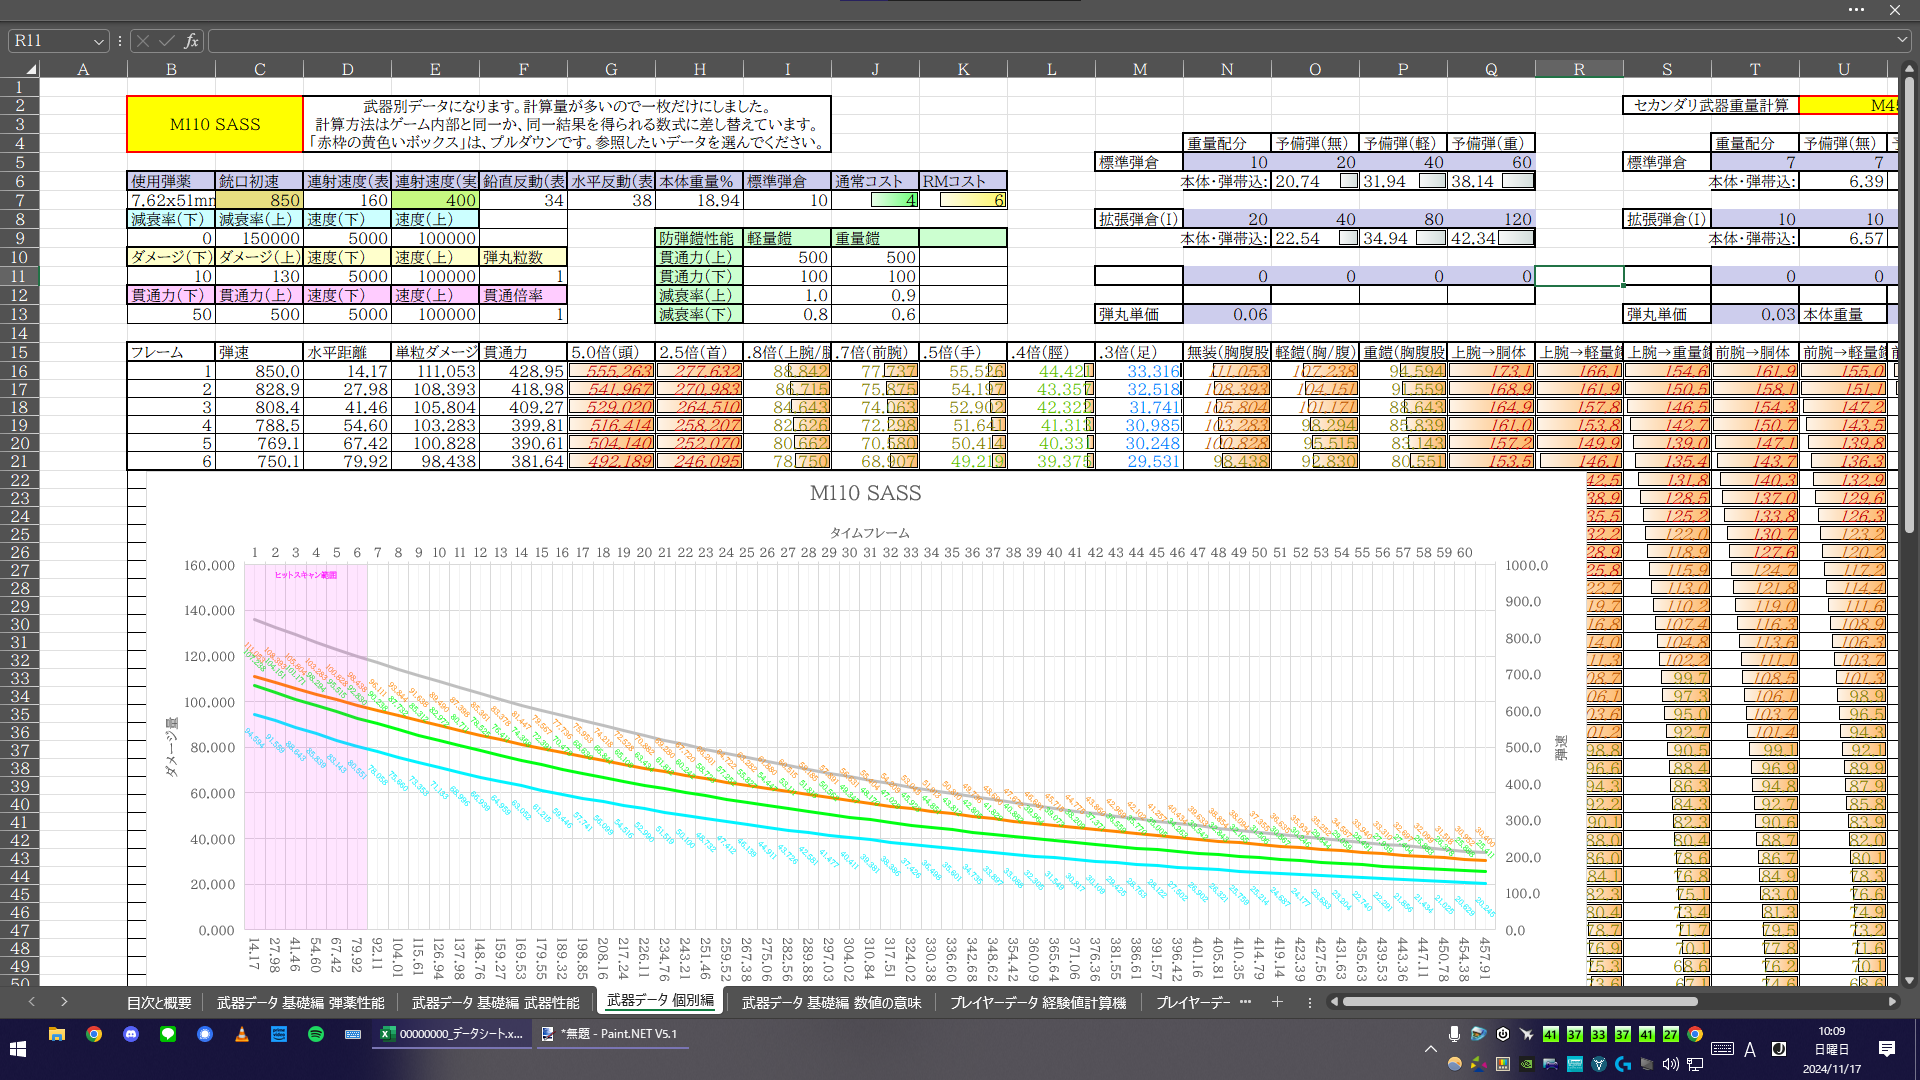Click the volume speaker tray icon

[1670, 1064]
